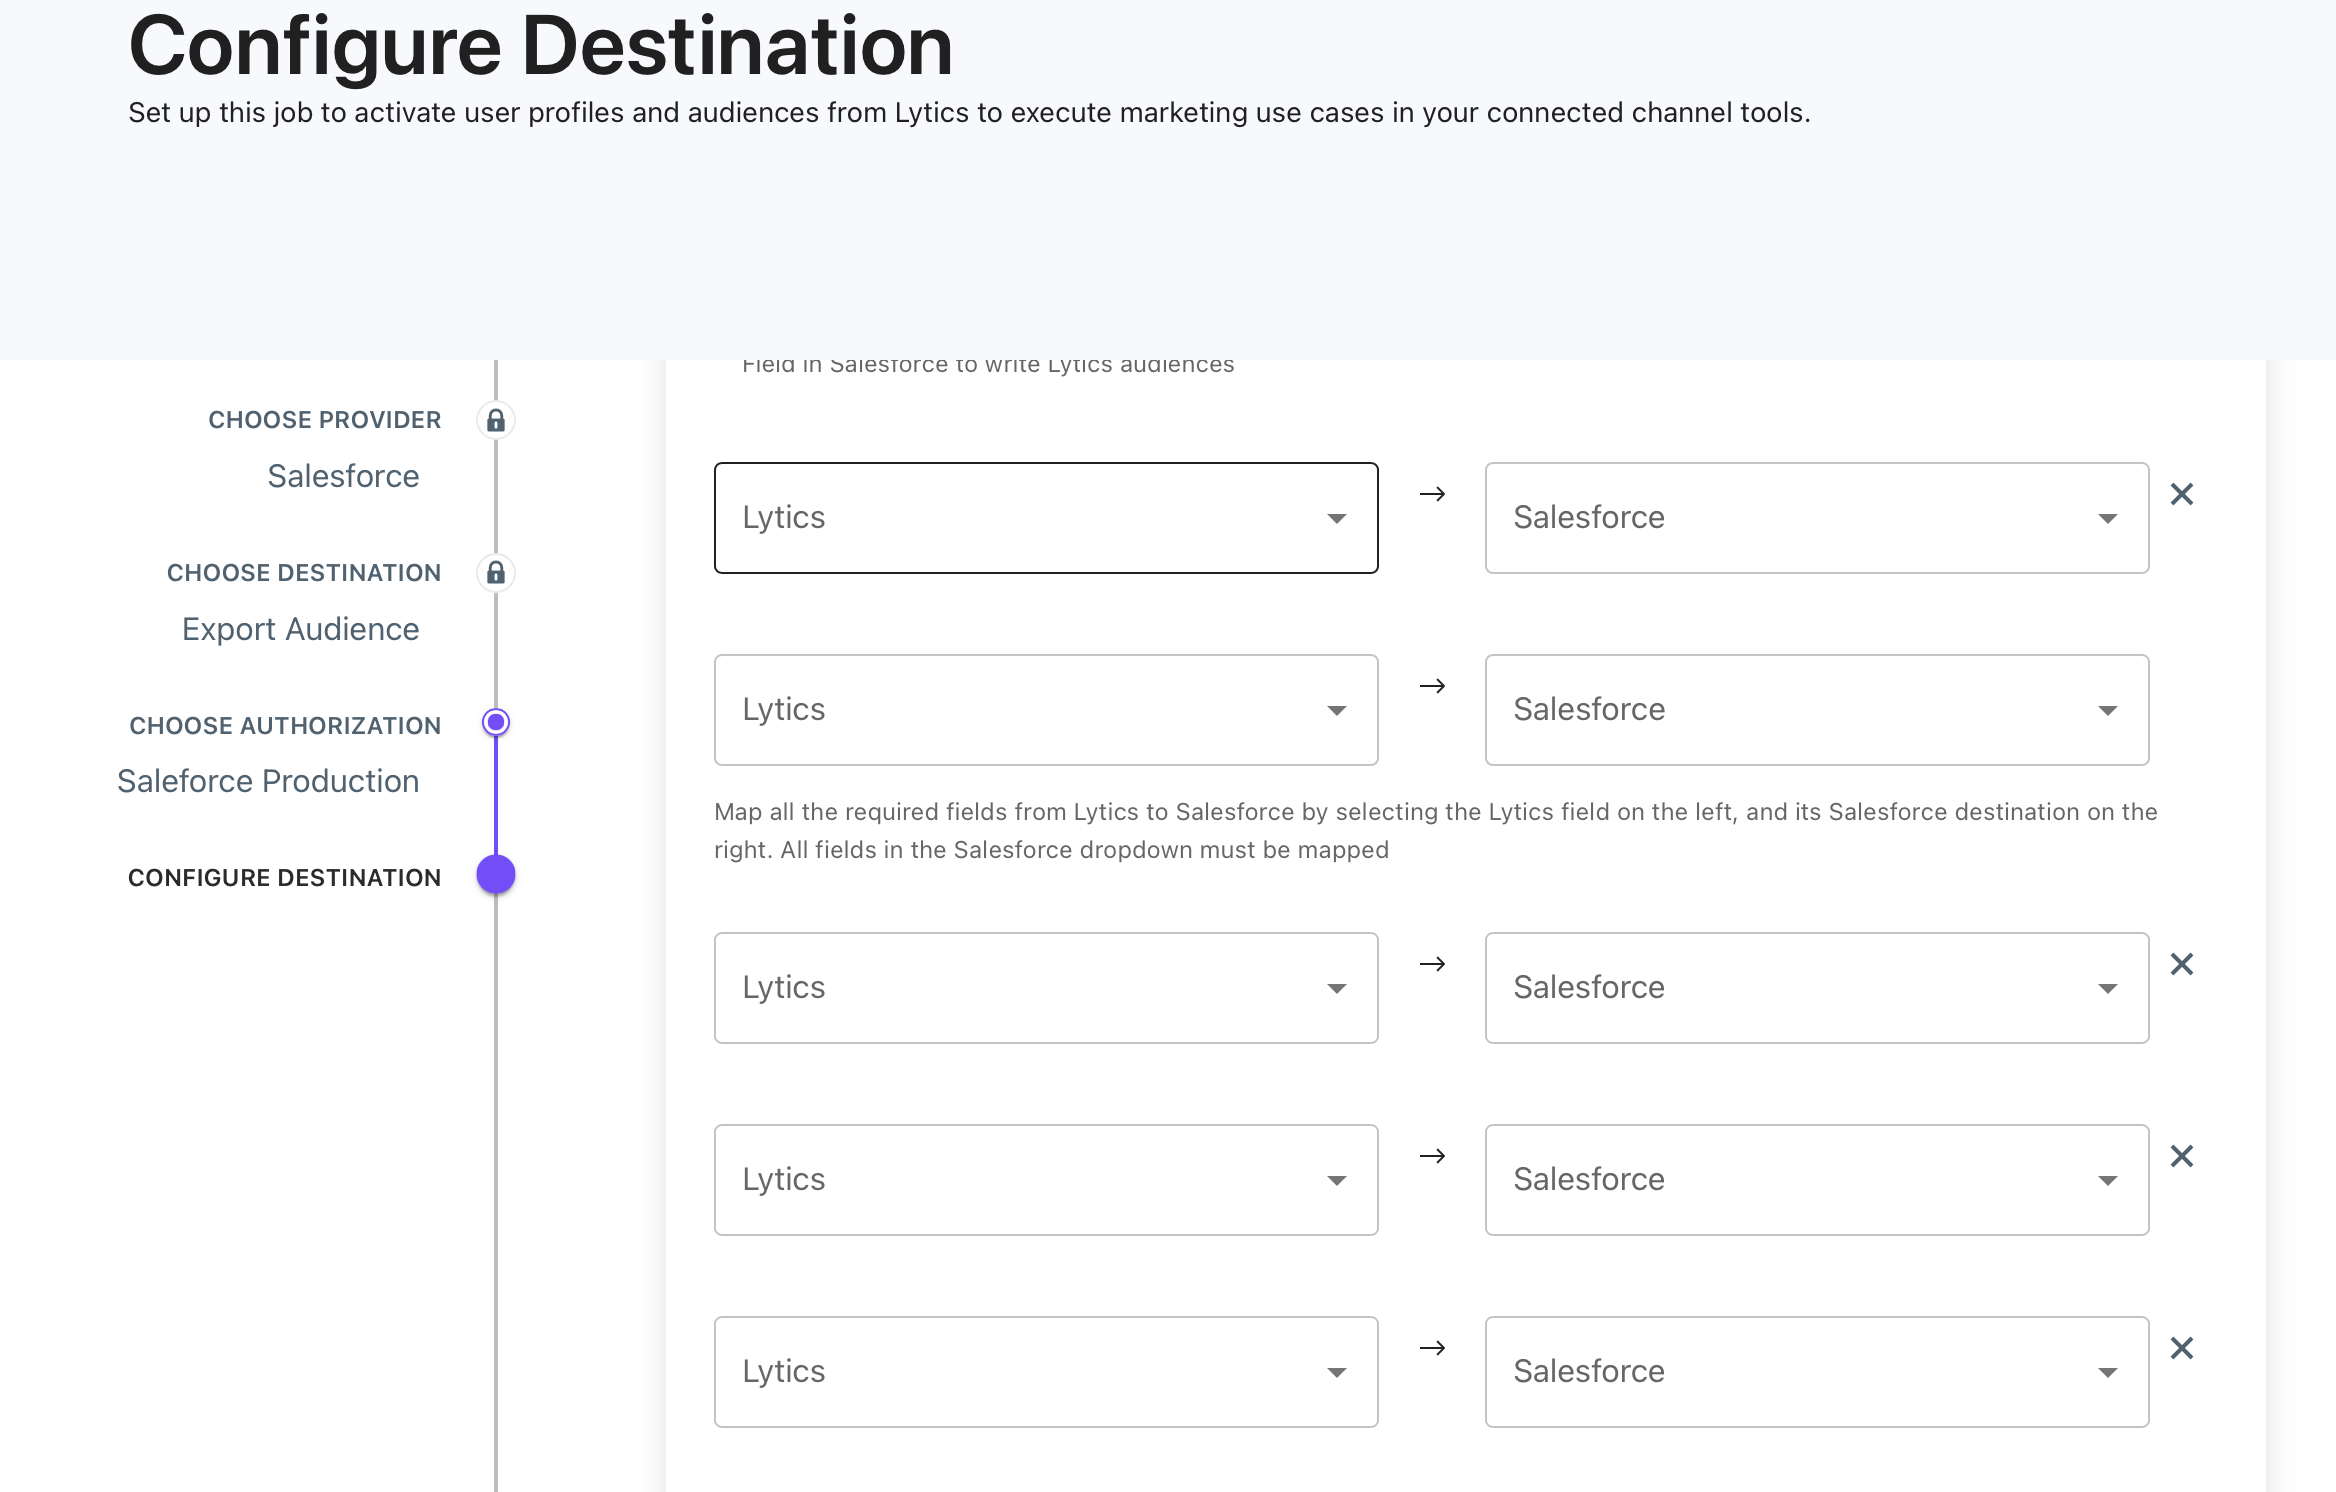Click the lock icon beside Choose Provider
Screen dimensions: 2336x1492
[x=496, y=420]
